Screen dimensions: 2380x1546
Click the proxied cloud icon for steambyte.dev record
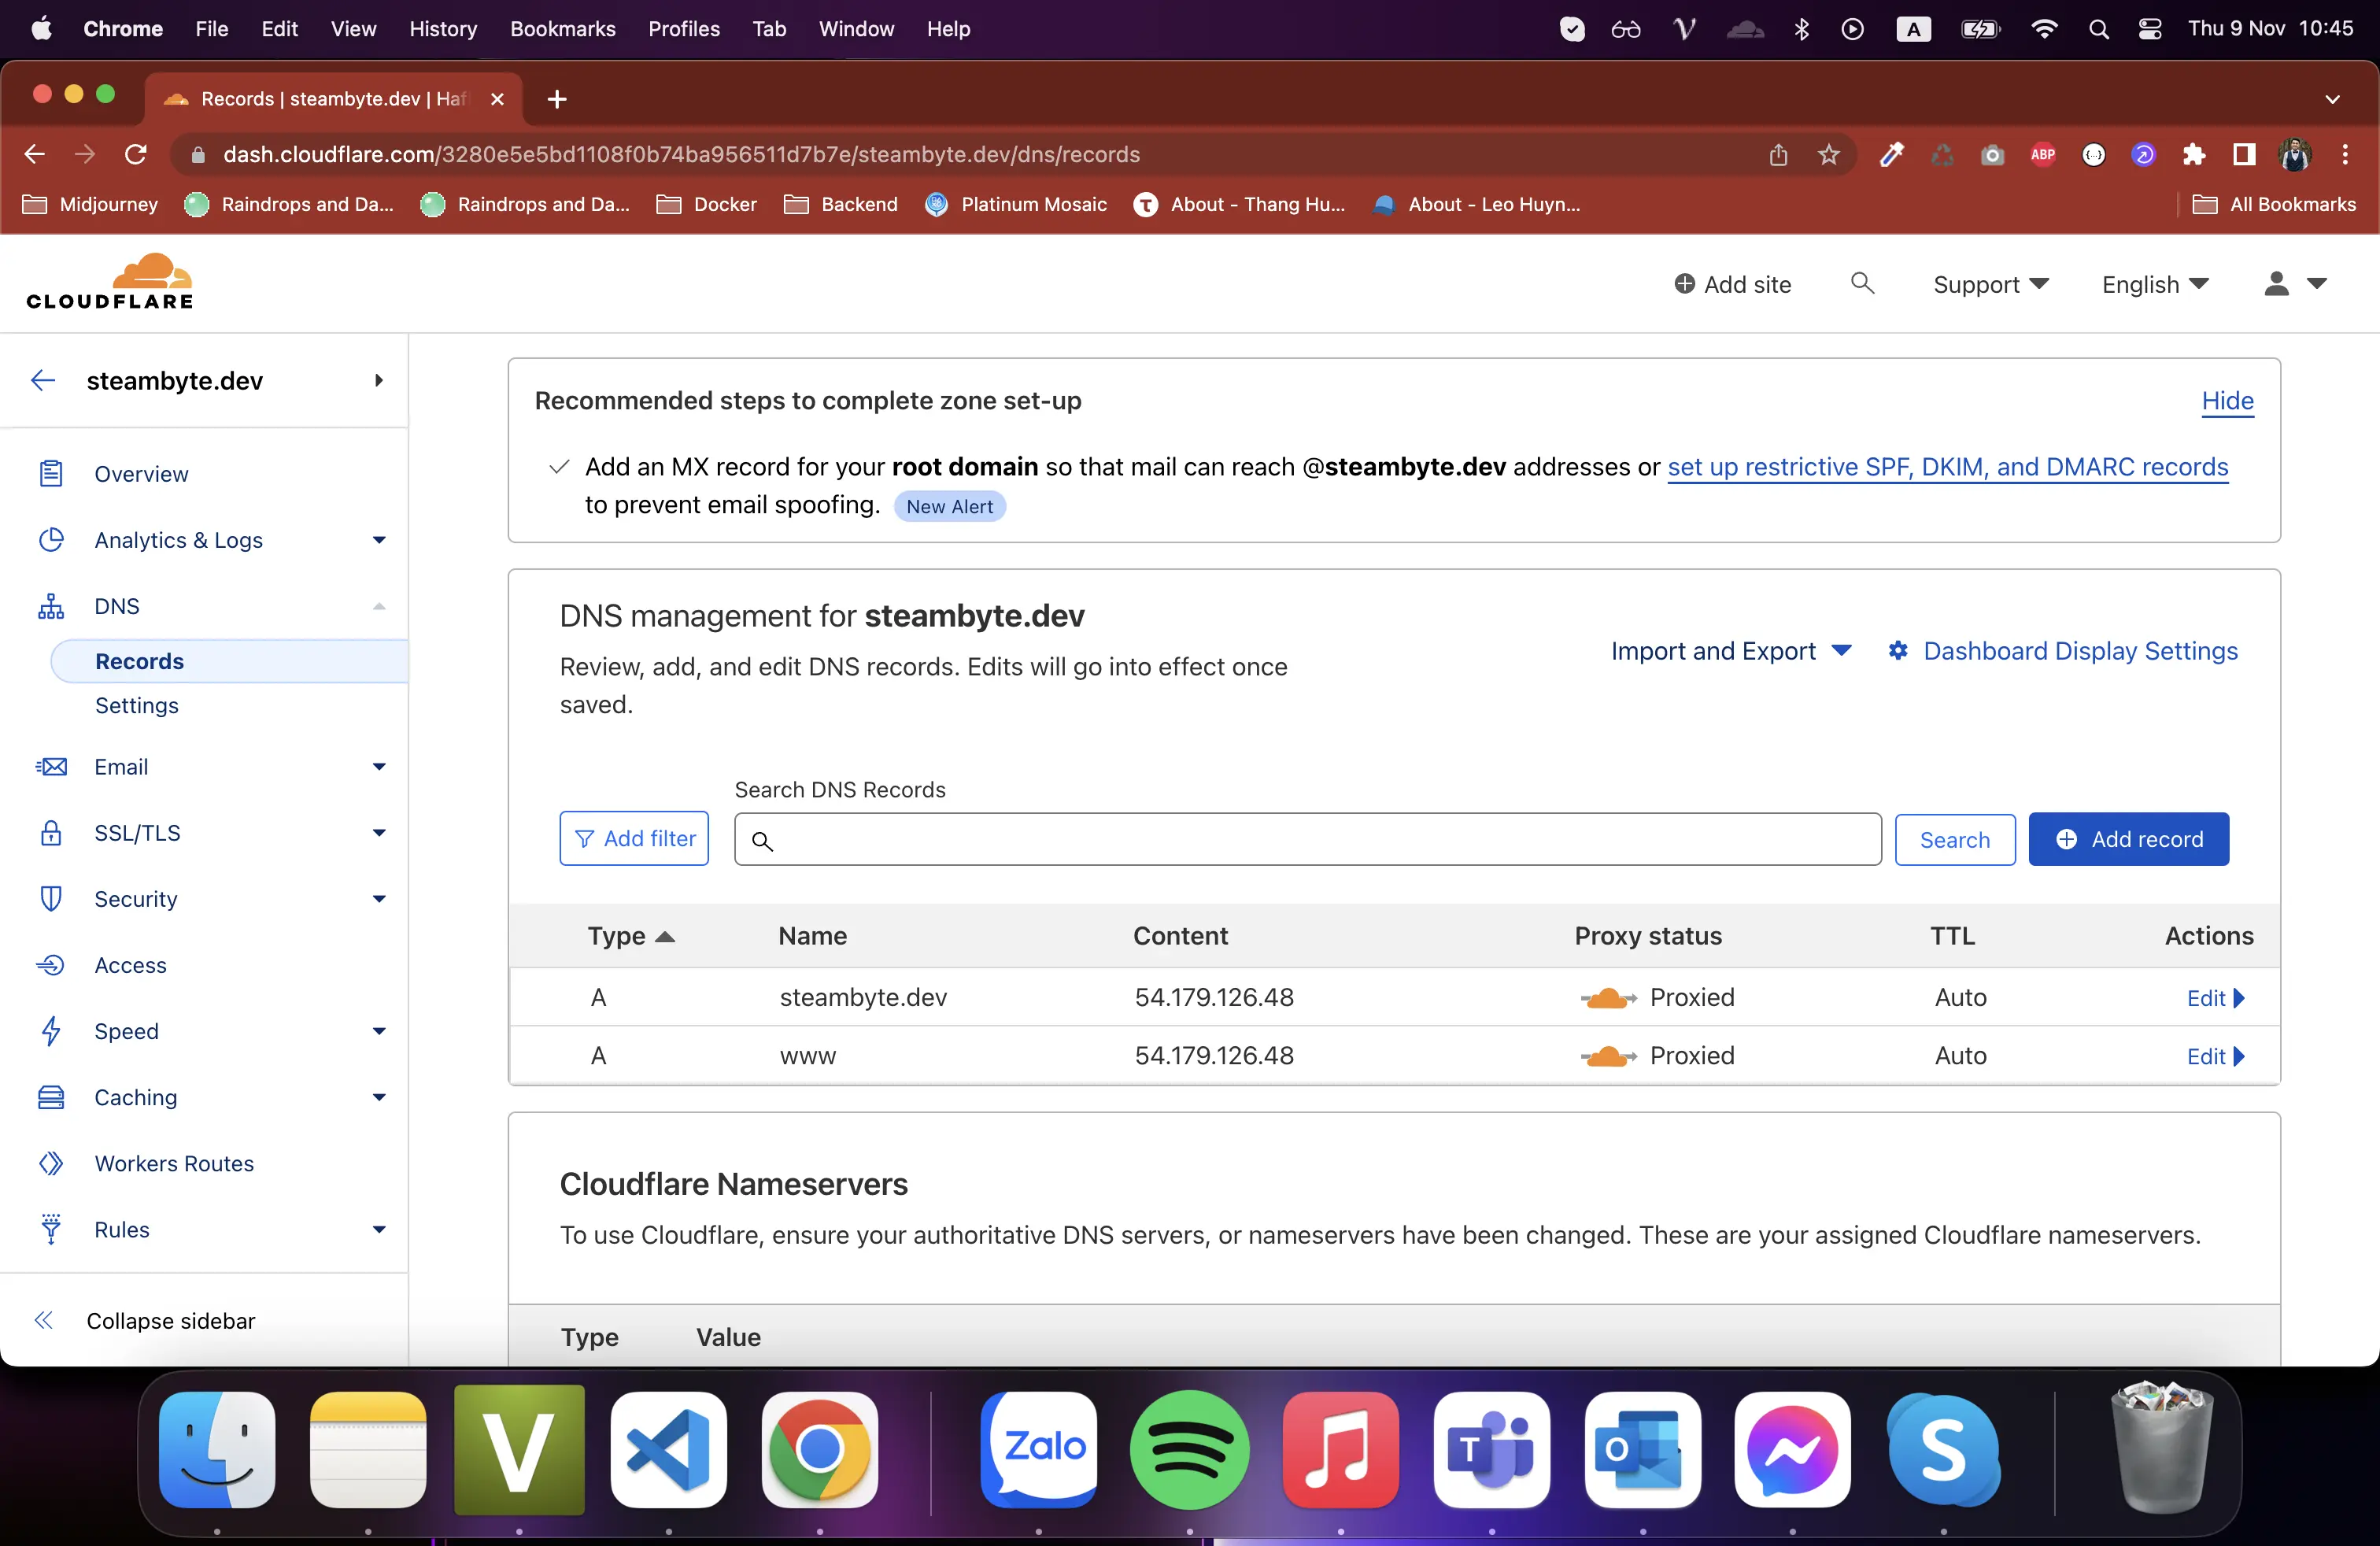(x=1608, y=997)
